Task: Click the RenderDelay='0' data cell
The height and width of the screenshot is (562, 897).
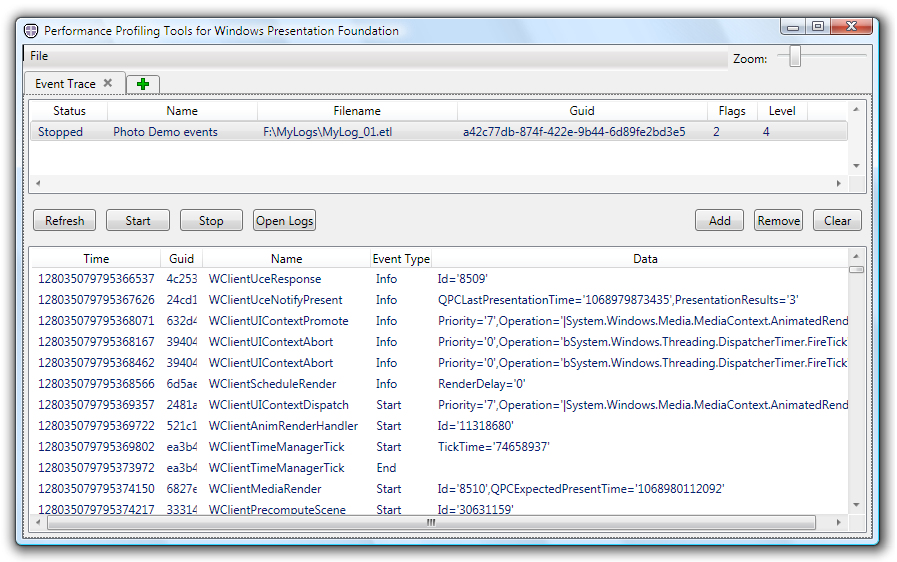Action: coord(482,384)
